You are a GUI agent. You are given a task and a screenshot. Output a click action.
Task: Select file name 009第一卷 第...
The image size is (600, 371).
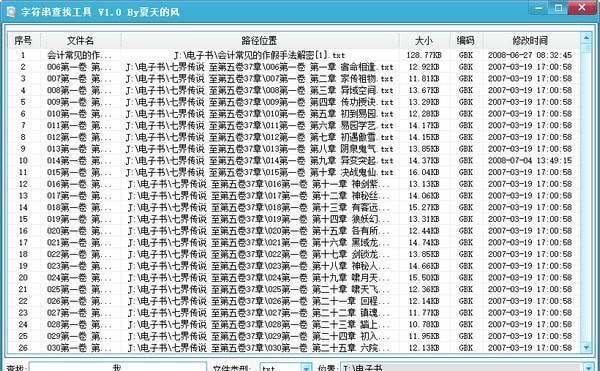point(79,102)
